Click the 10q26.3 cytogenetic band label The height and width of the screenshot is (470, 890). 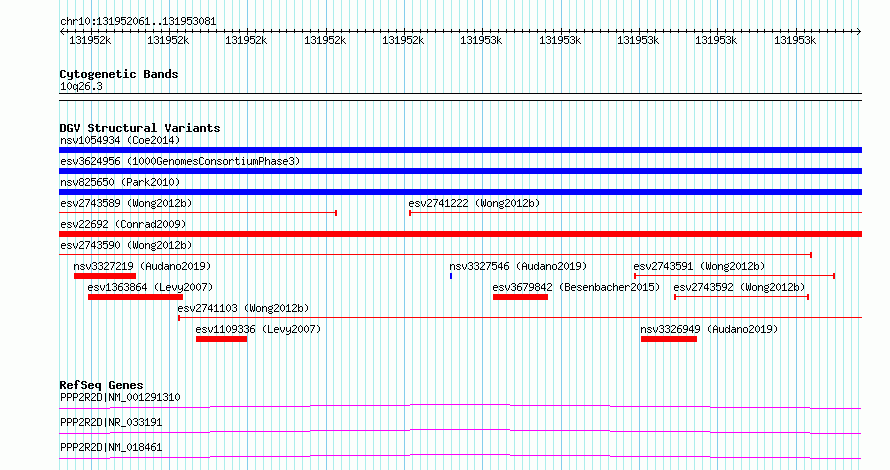pos(81,86)
